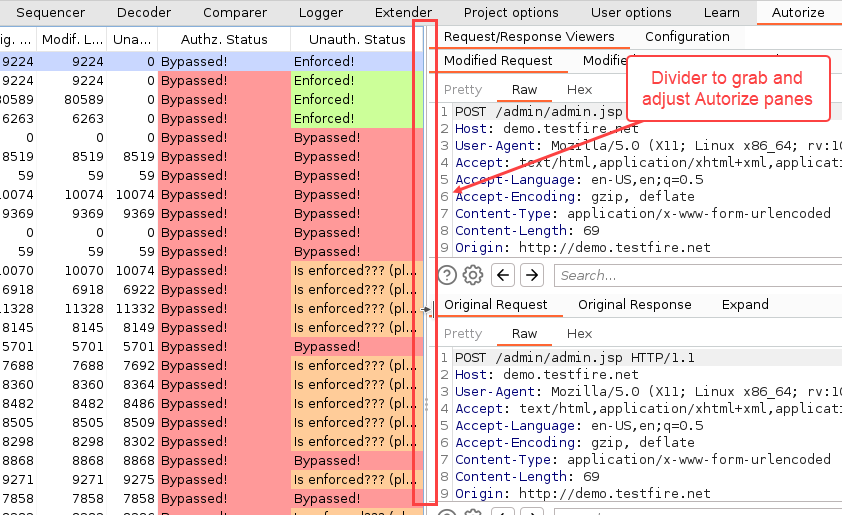Screen dimensions: 842x515
Task: Sort by Authz. Status column header
Action: click(x=224, y=40)
